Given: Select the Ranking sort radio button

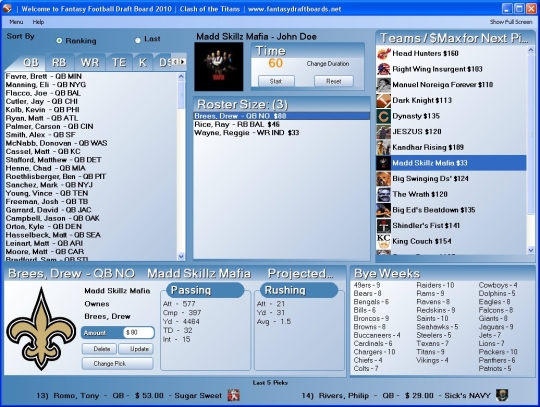Looking at the screenshot, I should point(59,41).
